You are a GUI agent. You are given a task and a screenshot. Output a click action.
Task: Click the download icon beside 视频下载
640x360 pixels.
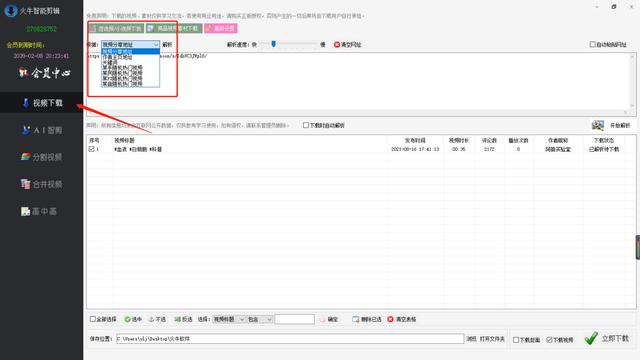coord(25,103)
